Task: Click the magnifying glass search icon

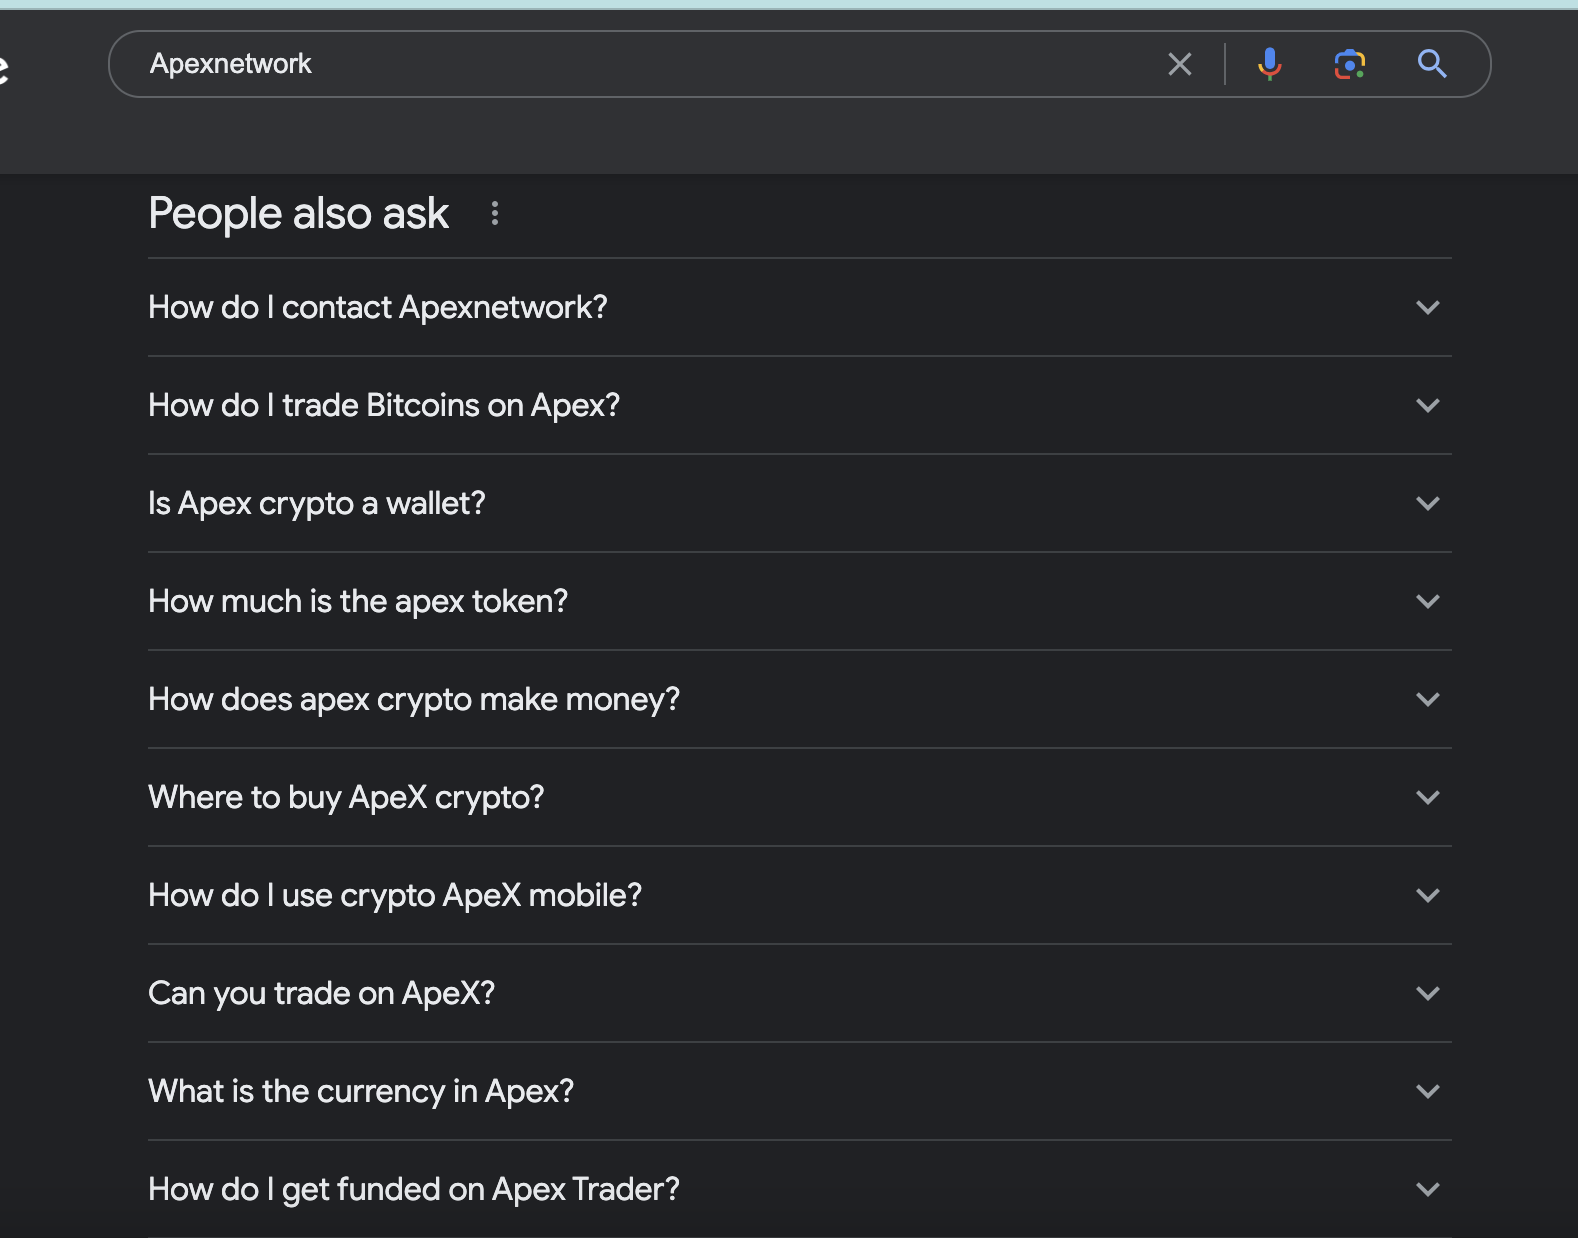Action: (x=1432, y=65)
